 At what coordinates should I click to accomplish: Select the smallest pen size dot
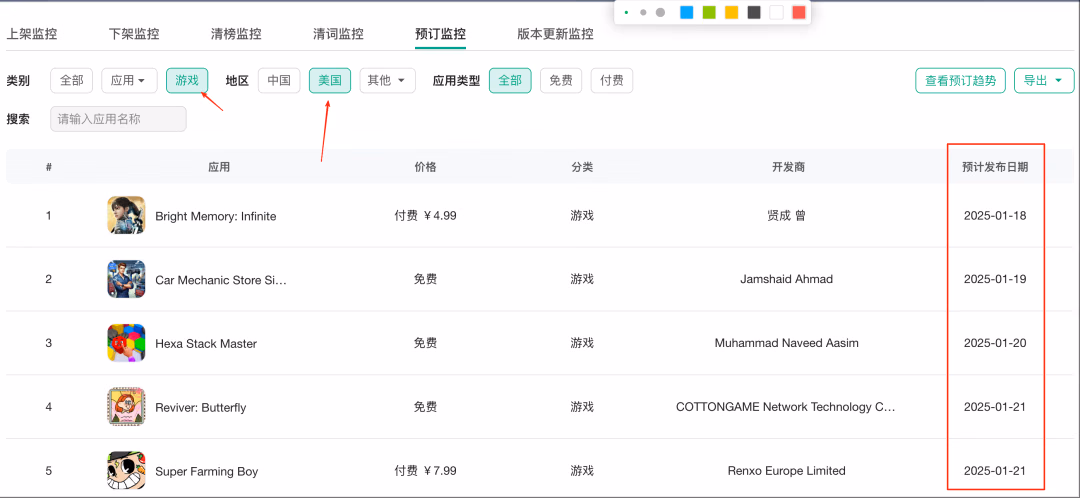coord(626,12)
